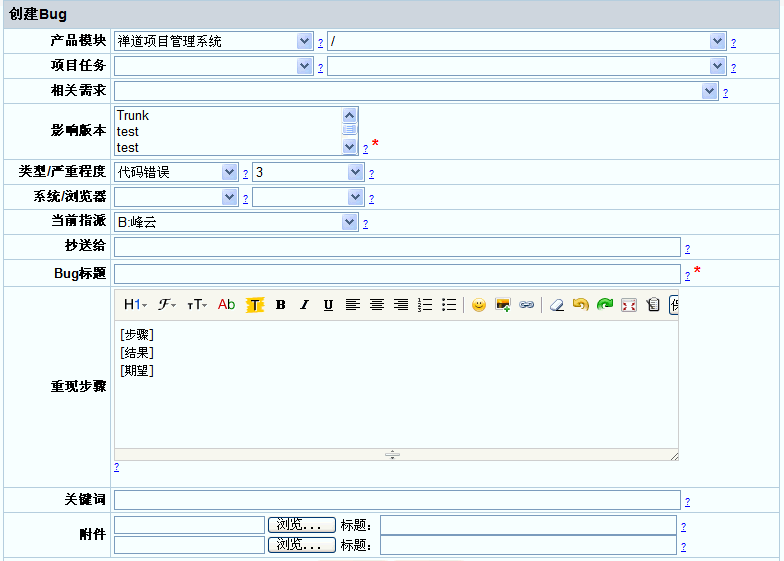
Task: Open the browser dropdown
Action: point(308,197)
